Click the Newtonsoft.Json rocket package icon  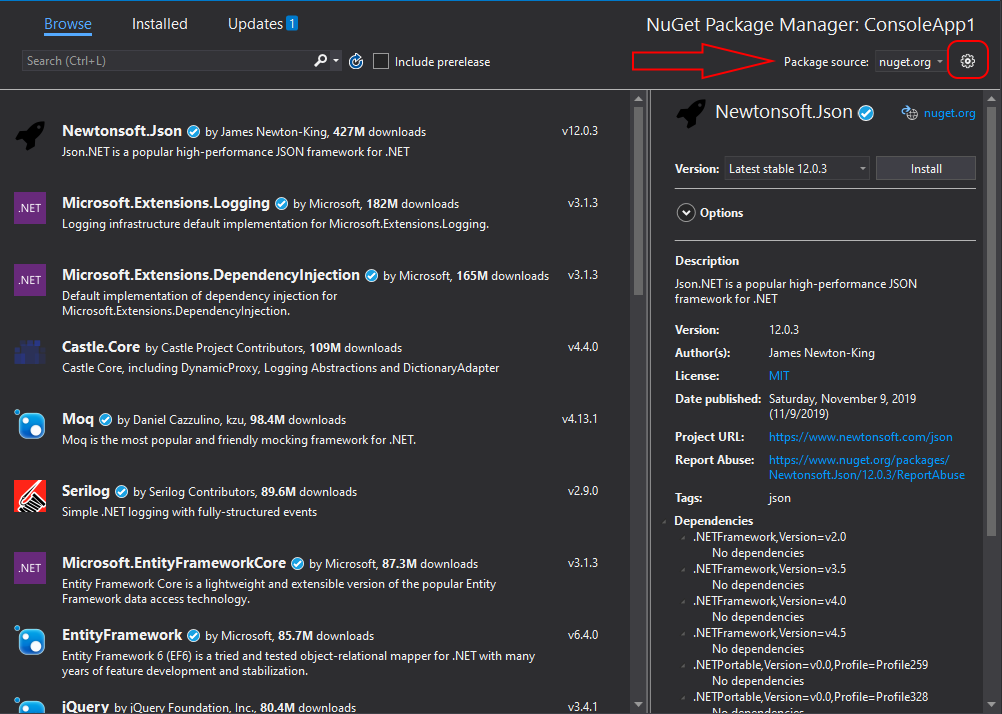click(x=29, y=135)
